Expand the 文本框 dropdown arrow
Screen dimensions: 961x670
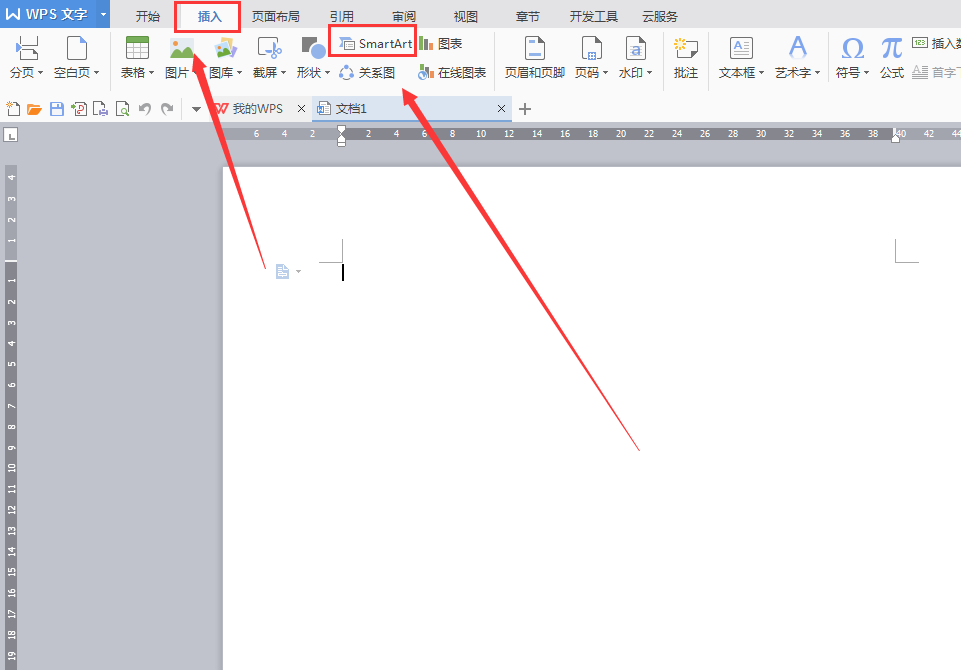(762, 73)
